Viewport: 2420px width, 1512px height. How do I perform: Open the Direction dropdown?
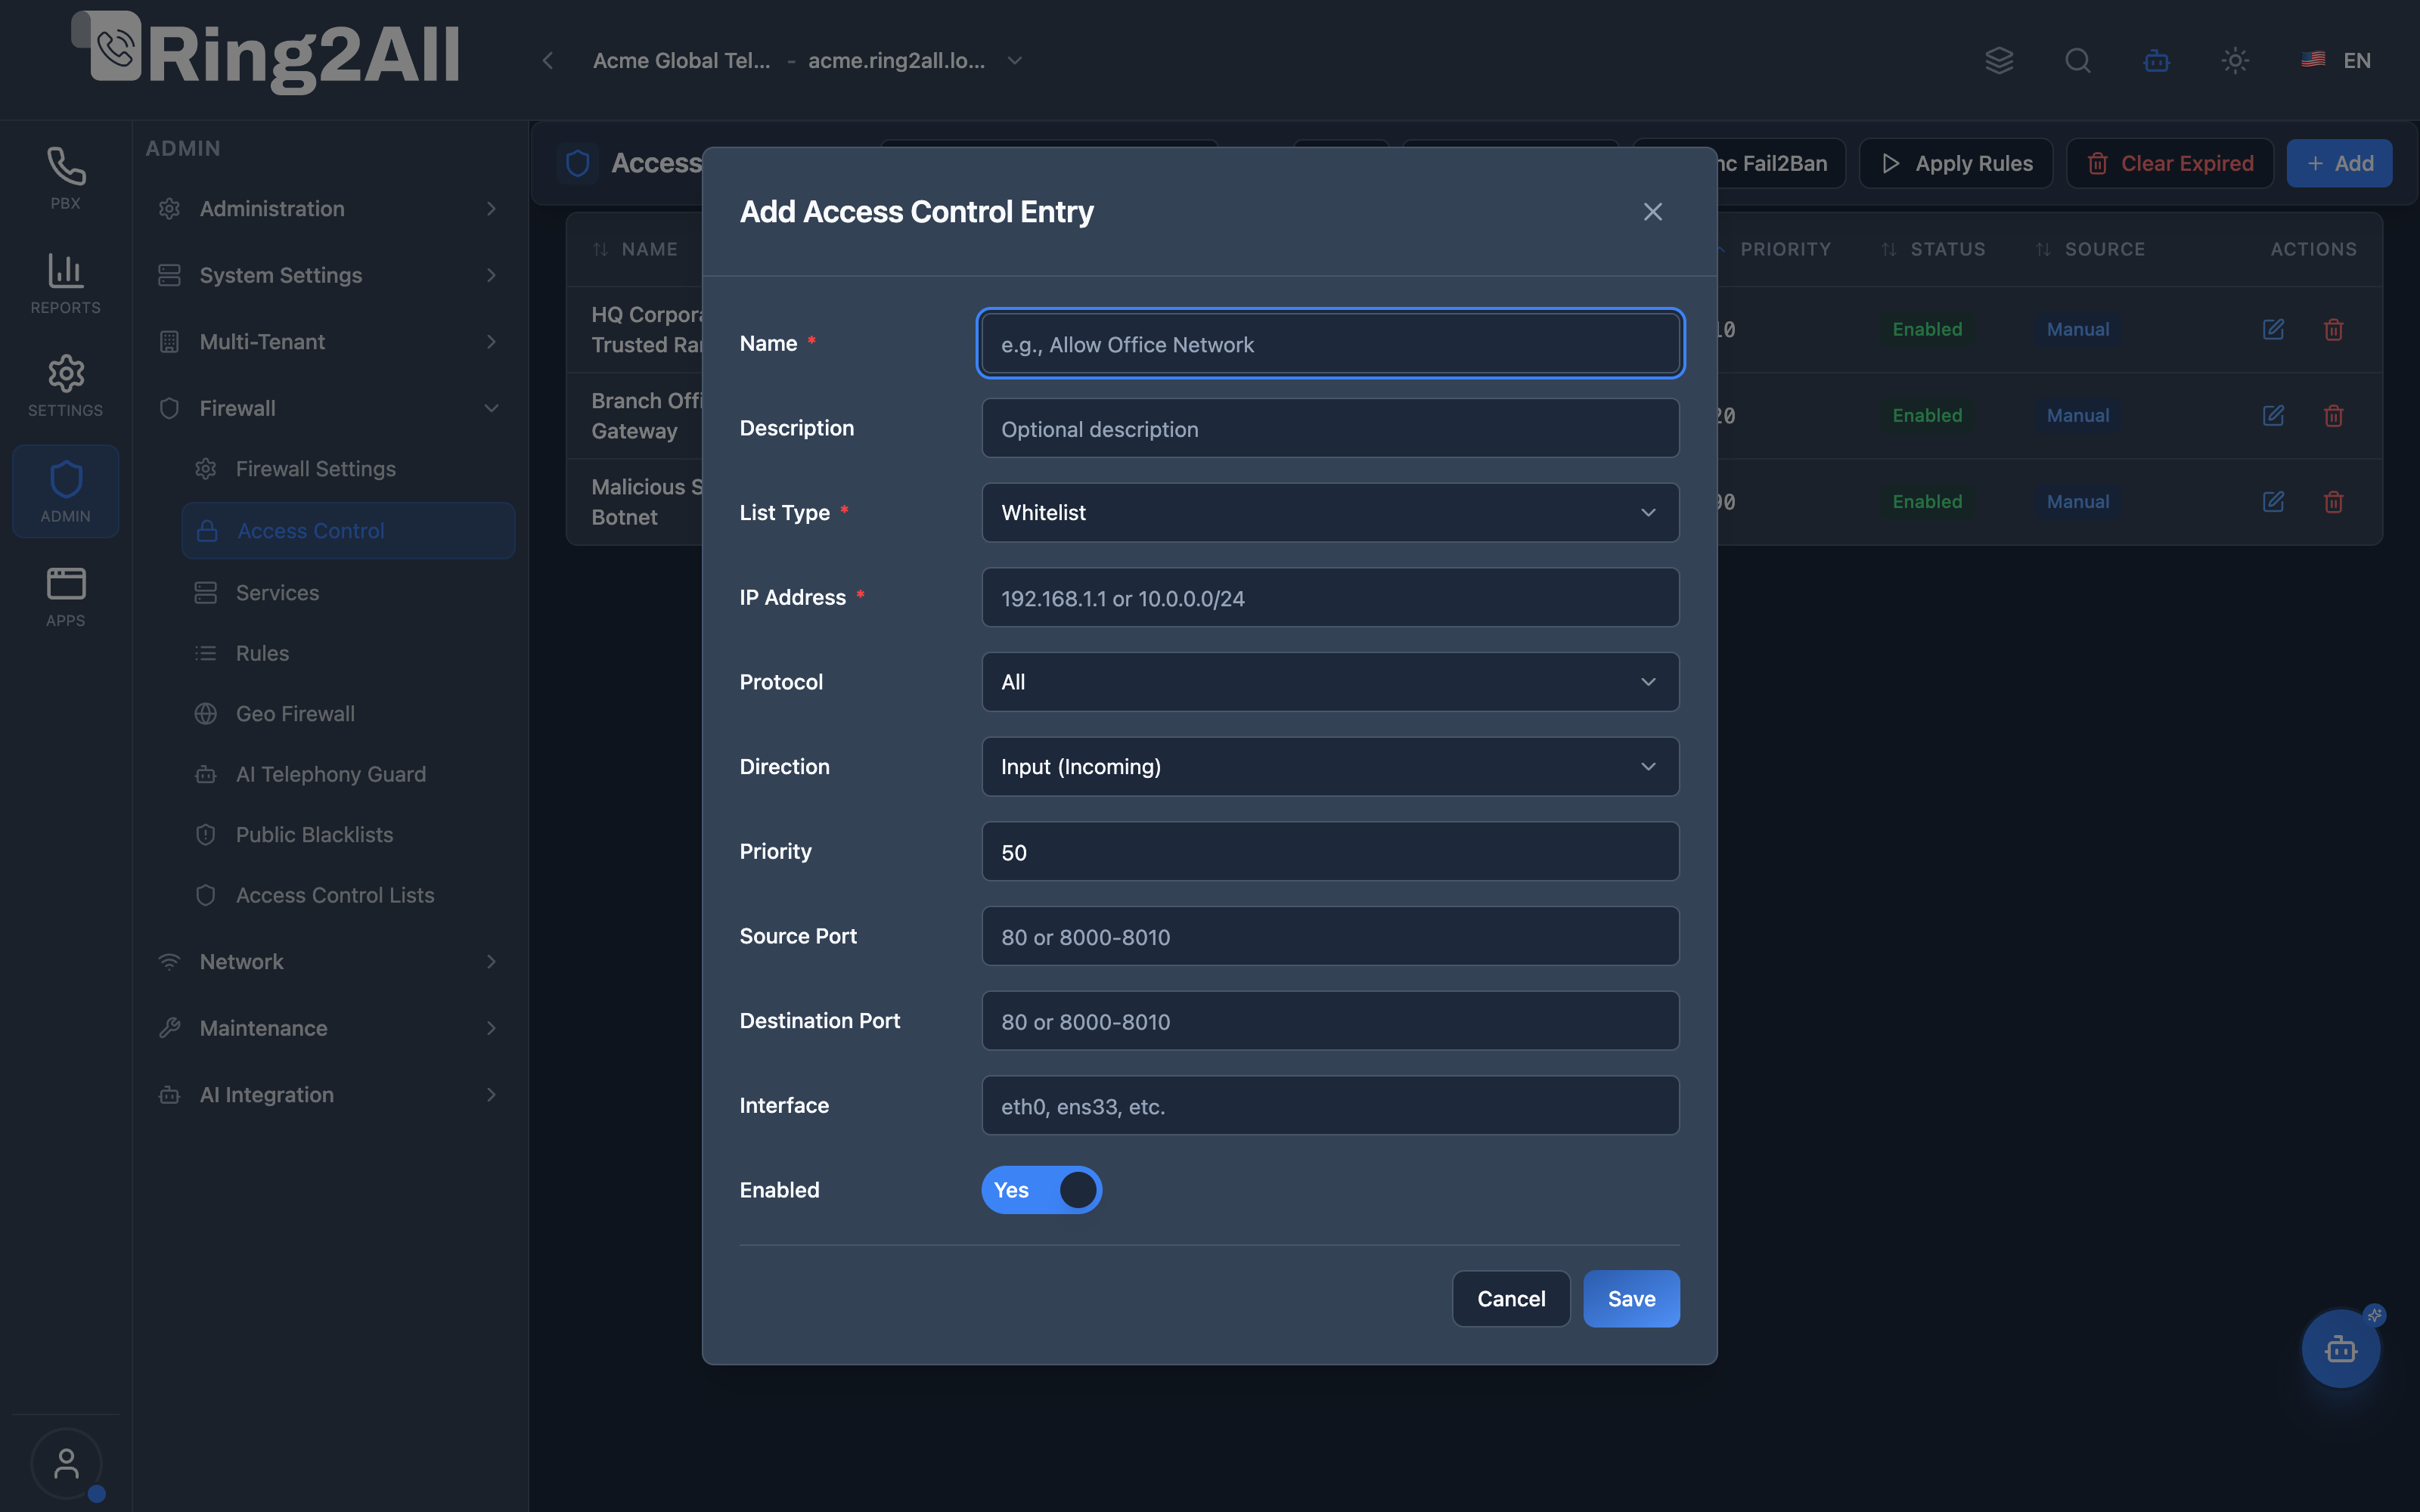[1330, 766]
